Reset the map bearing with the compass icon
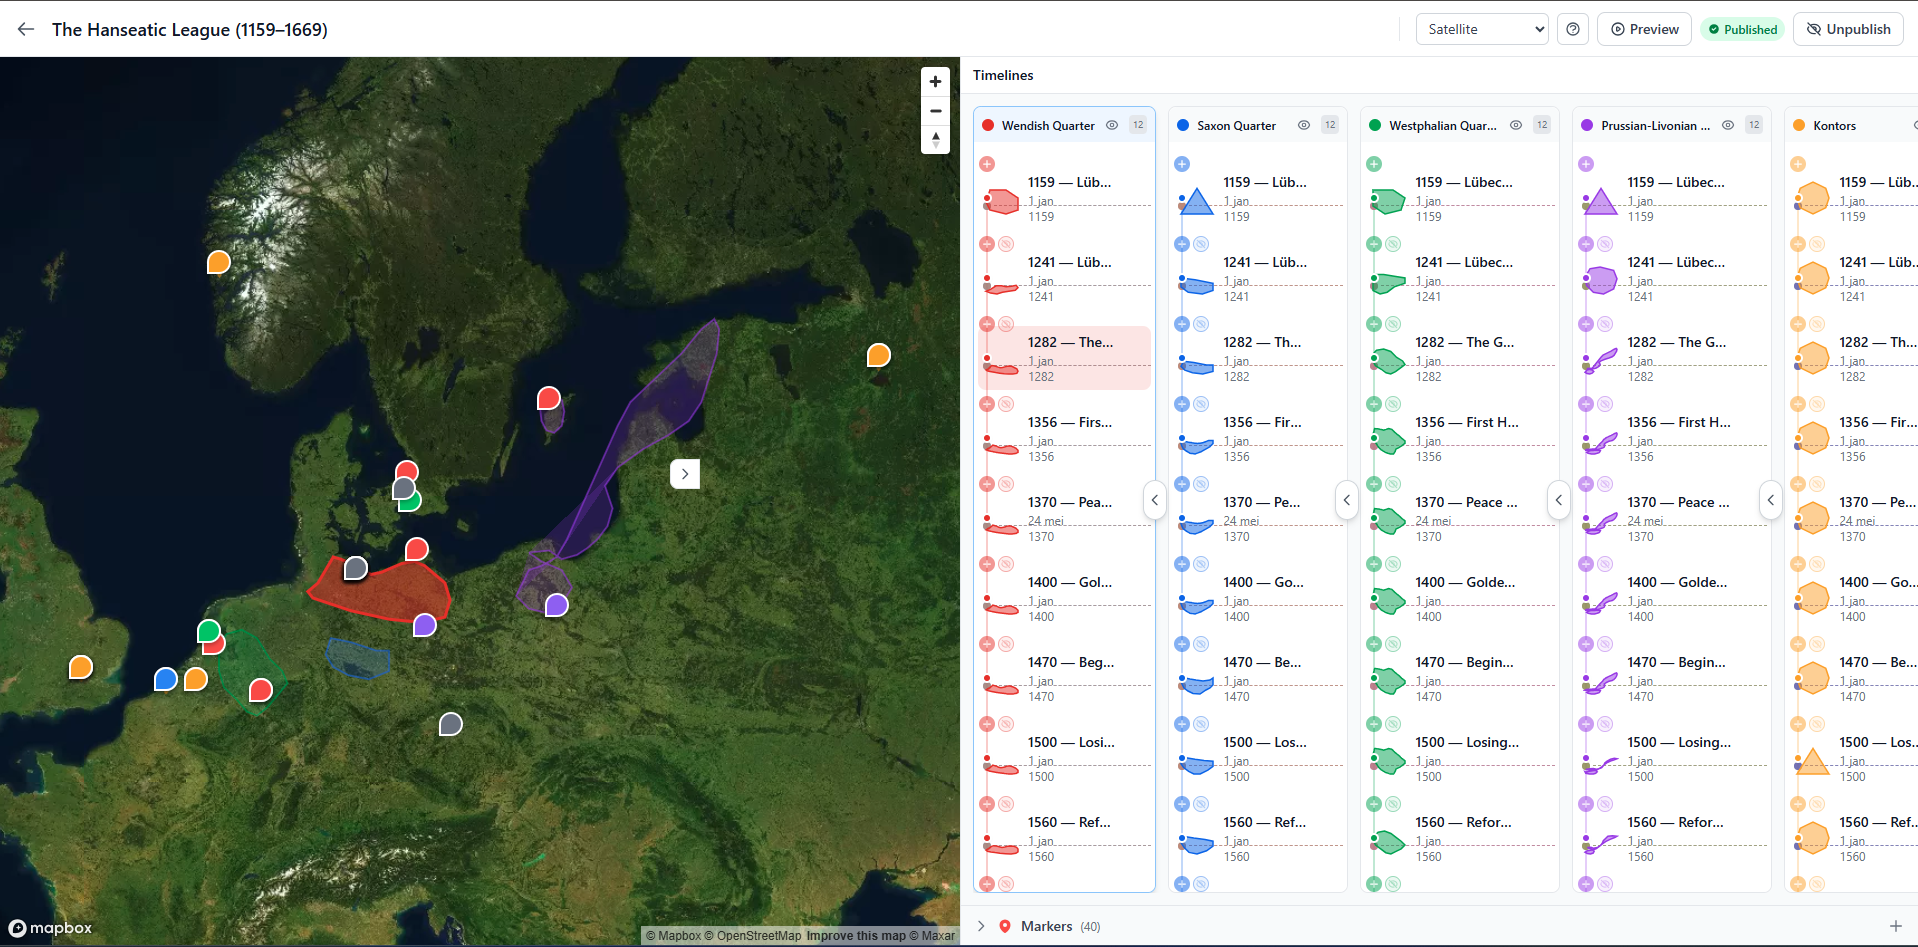The height and width of the screenshot is (947, 1918). click(x=935, y=140)
